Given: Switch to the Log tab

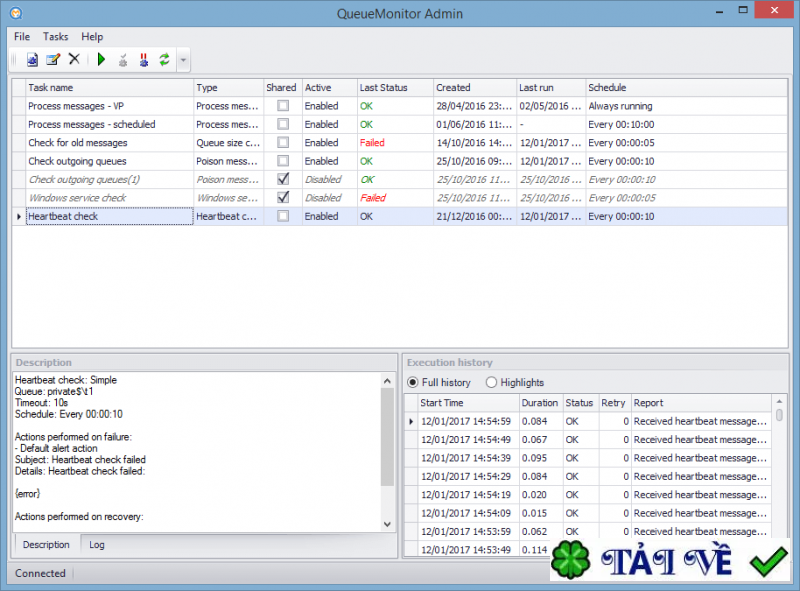Looking at the screenshot, I should tap(96, 545).
